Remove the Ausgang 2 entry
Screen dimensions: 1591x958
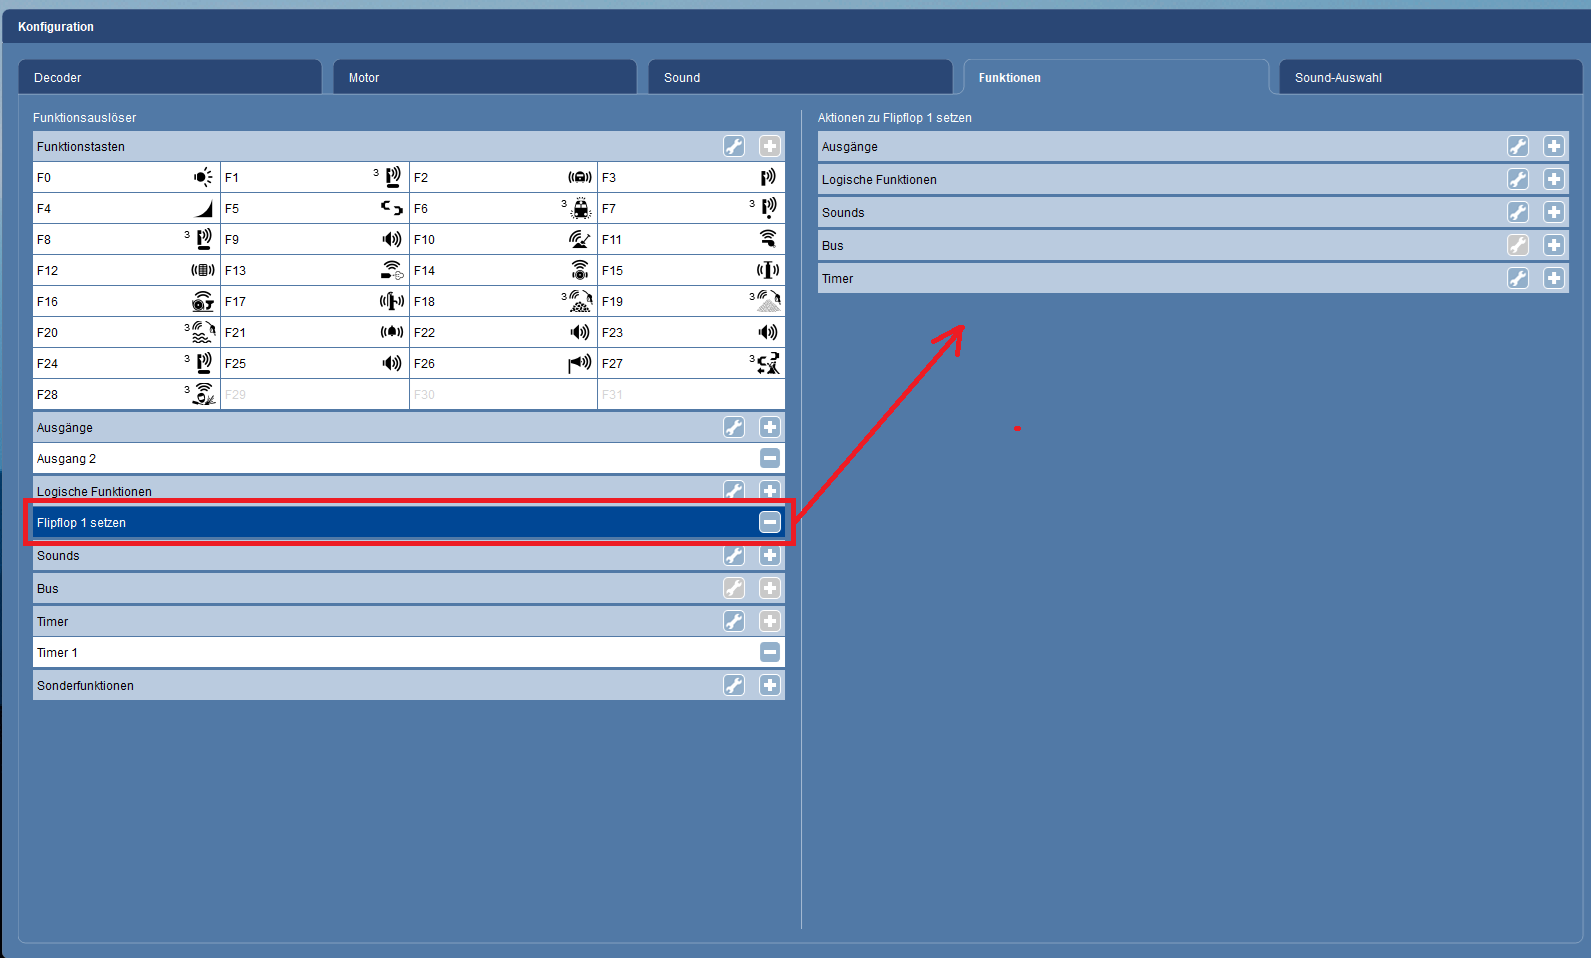point(769,459)
